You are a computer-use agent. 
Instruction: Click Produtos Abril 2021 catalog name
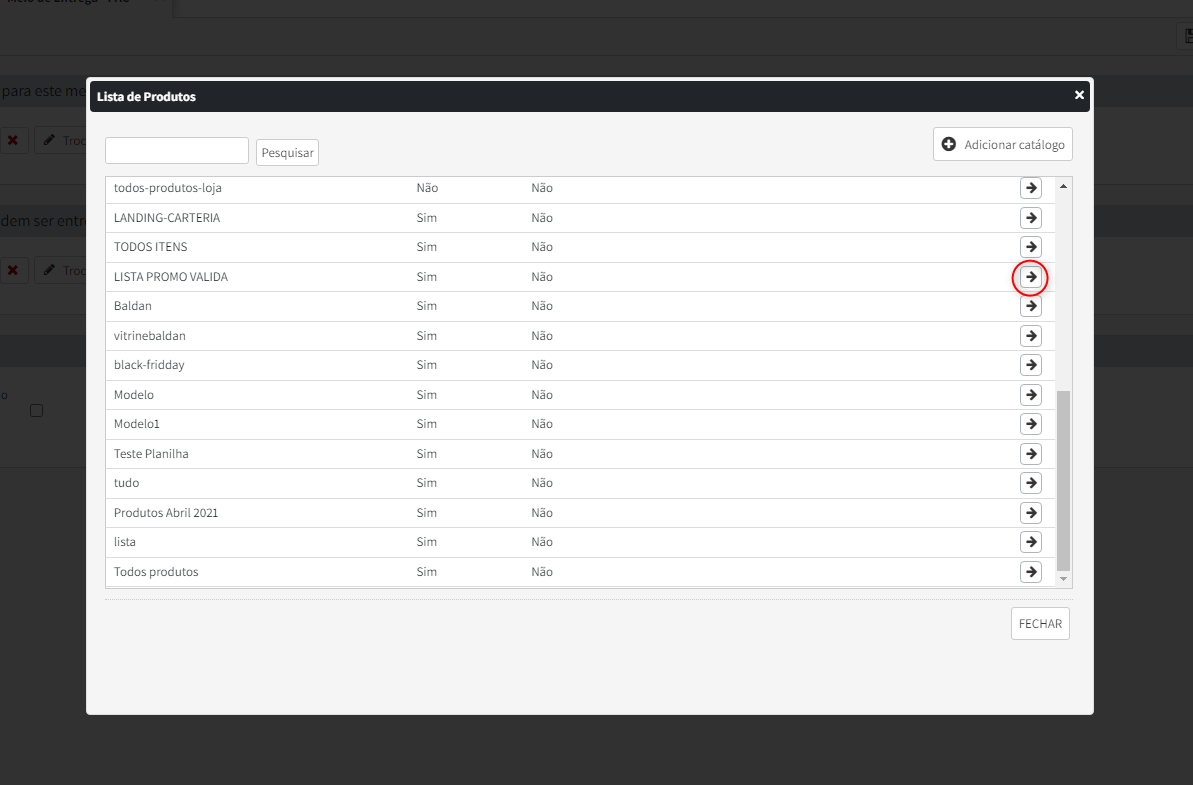[x=166, y=513]
